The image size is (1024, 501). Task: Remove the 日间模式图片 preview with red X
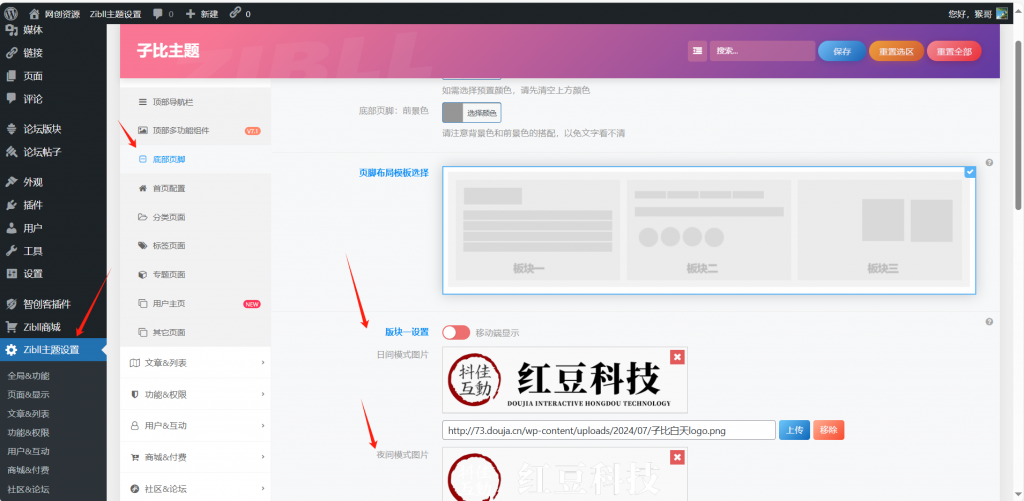coord(677,357)
